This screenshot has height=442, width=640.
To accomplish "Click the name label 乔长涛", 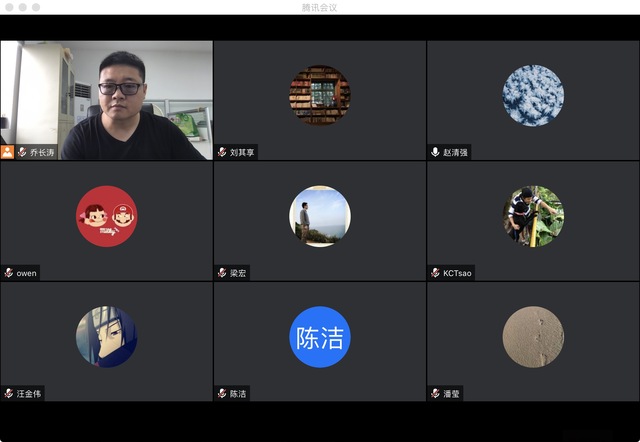I will tap(42, 153).
